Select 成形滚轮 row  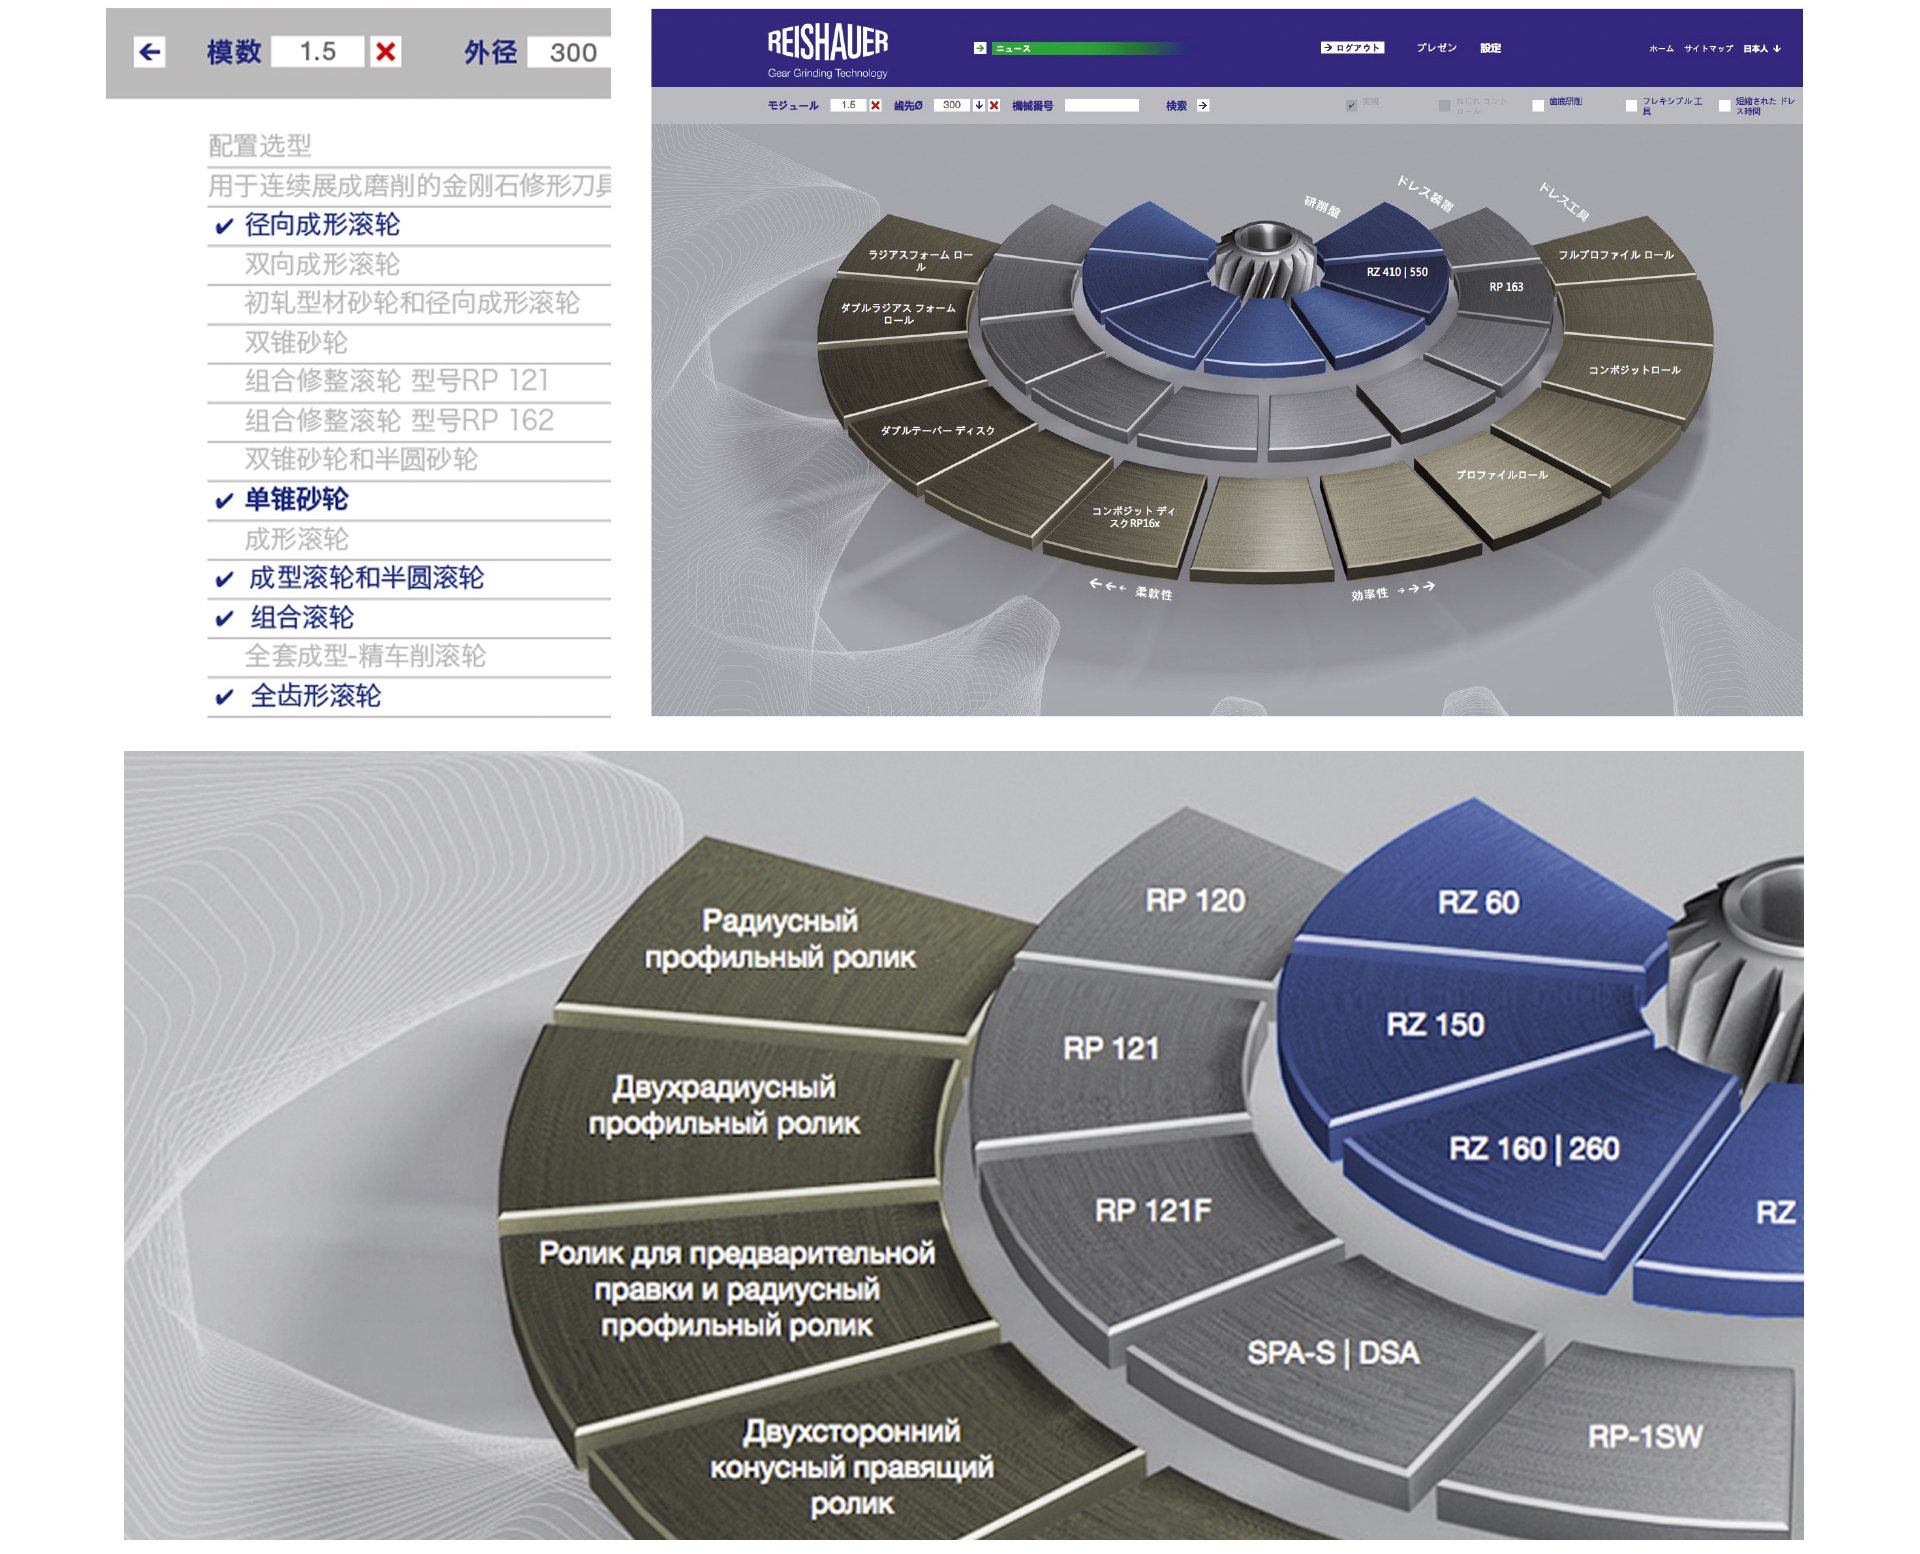coord(409,540)
